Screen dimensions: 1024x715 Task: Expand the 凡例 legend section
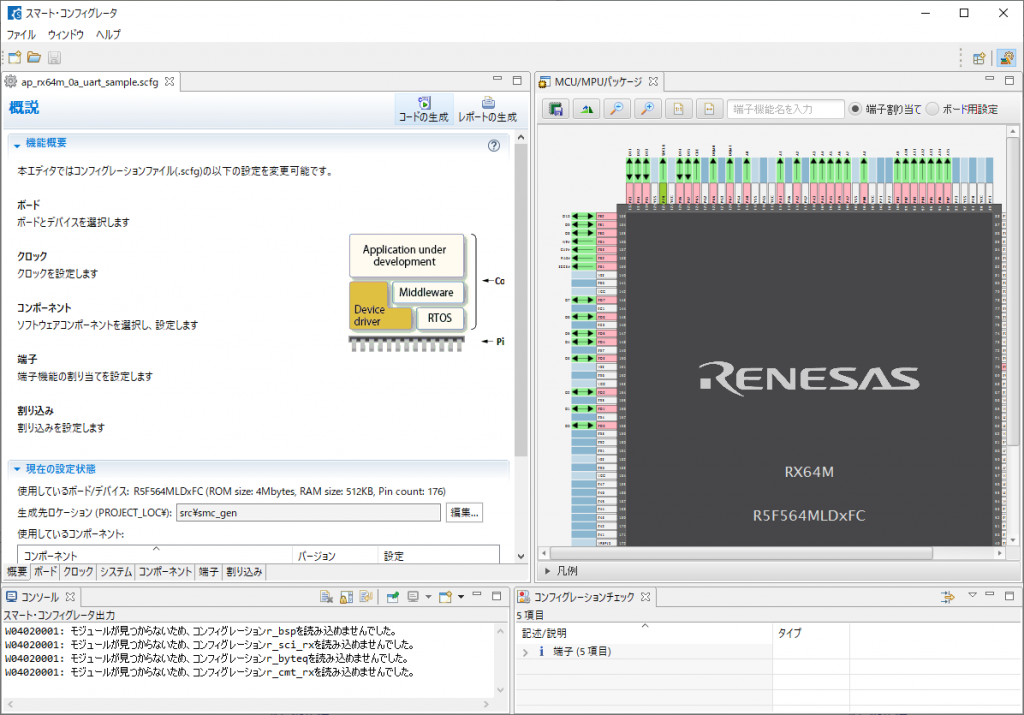[546, 571]
